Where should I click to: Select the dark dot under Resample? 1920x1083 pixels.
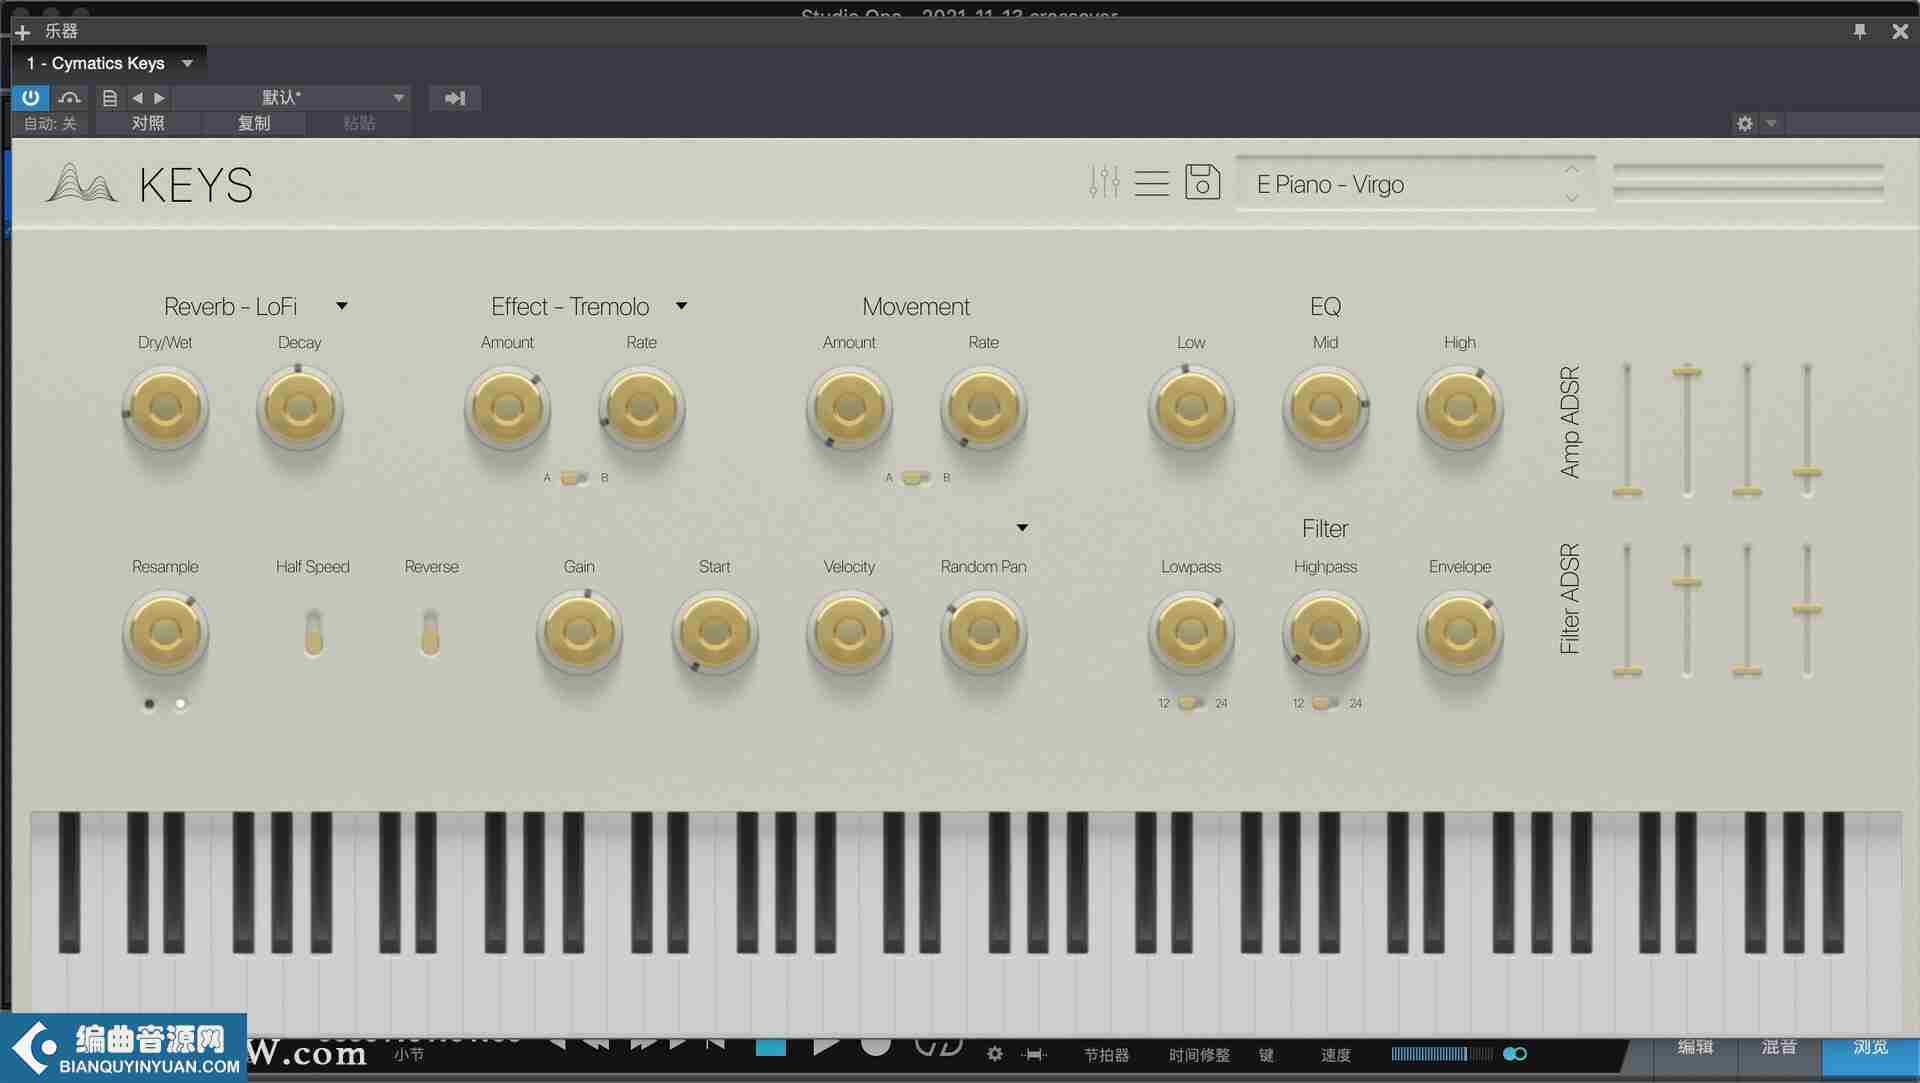pyautogui.click(x=149, y=704)
